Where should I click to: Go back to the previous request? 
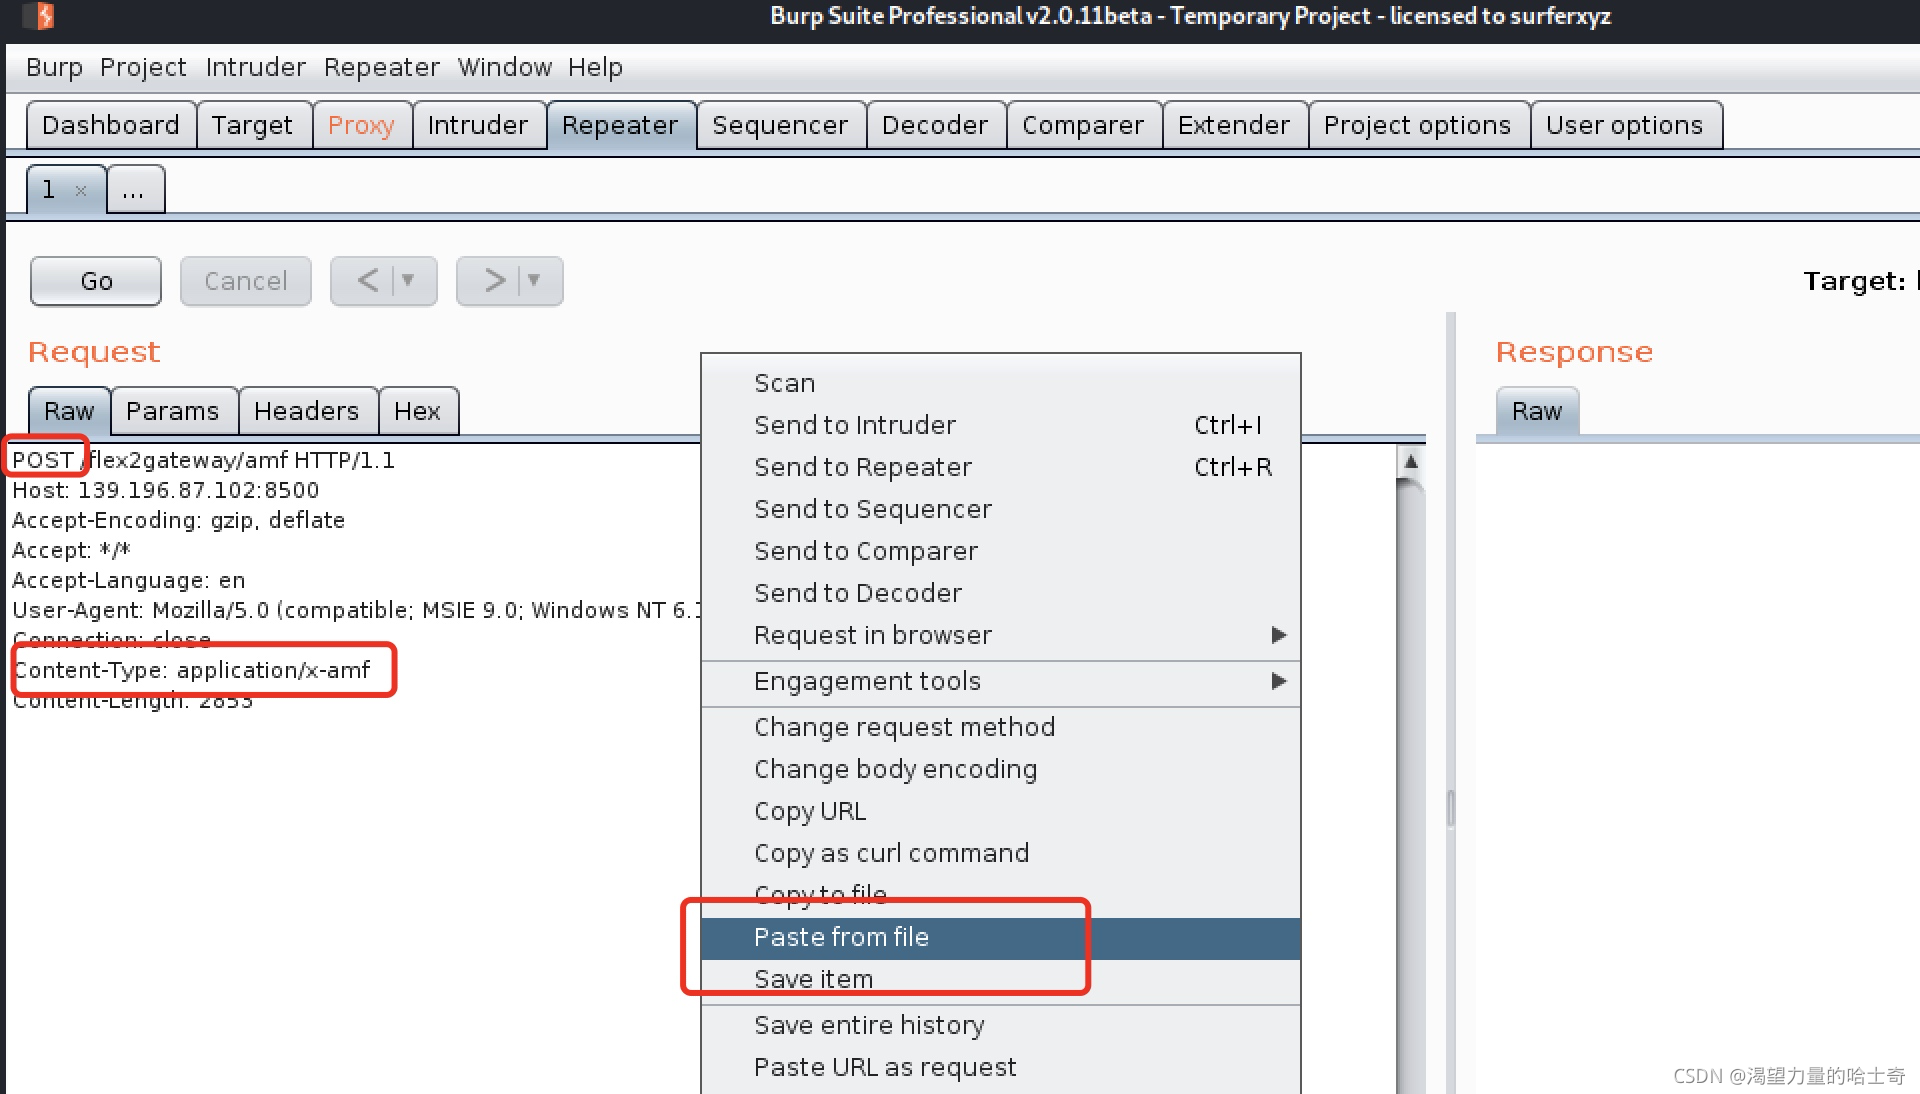[369, 281]
